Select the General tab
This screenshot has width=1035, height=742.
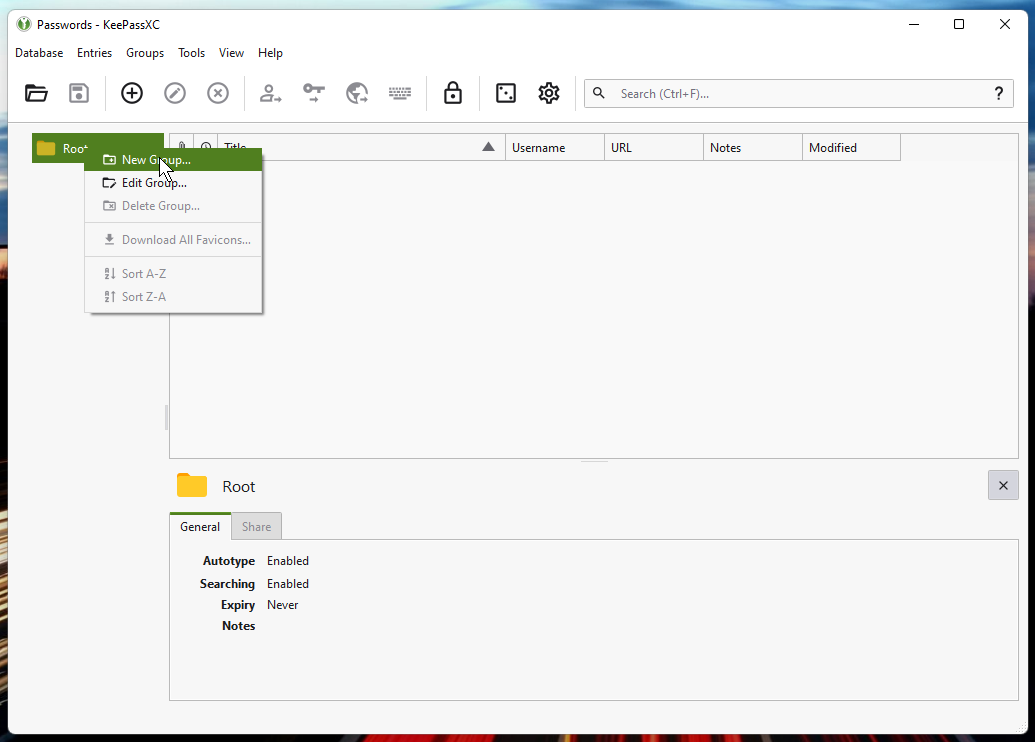pos(200,527)
